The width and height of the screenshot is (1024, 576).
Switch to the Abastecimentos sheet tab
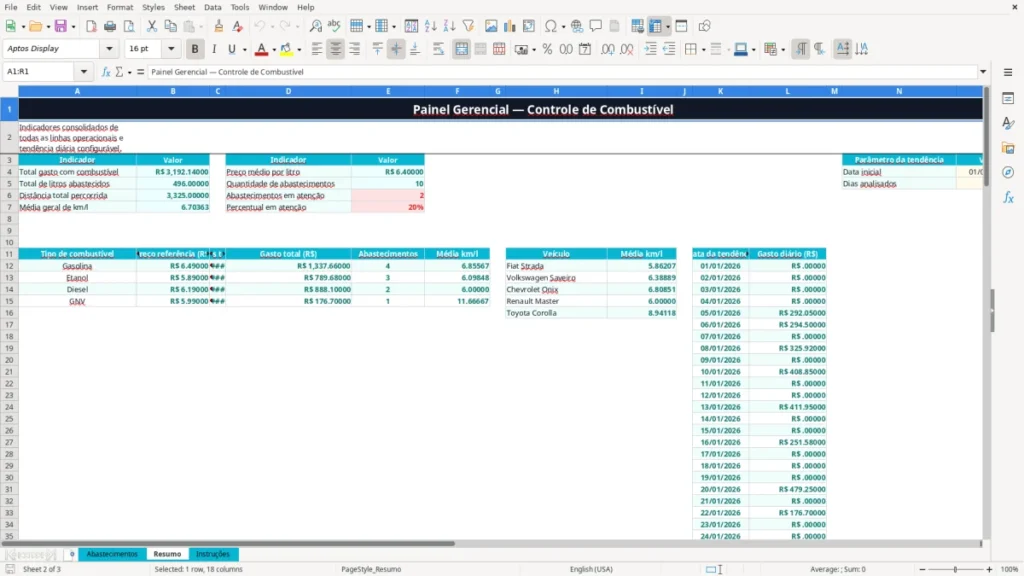(112, 554)
